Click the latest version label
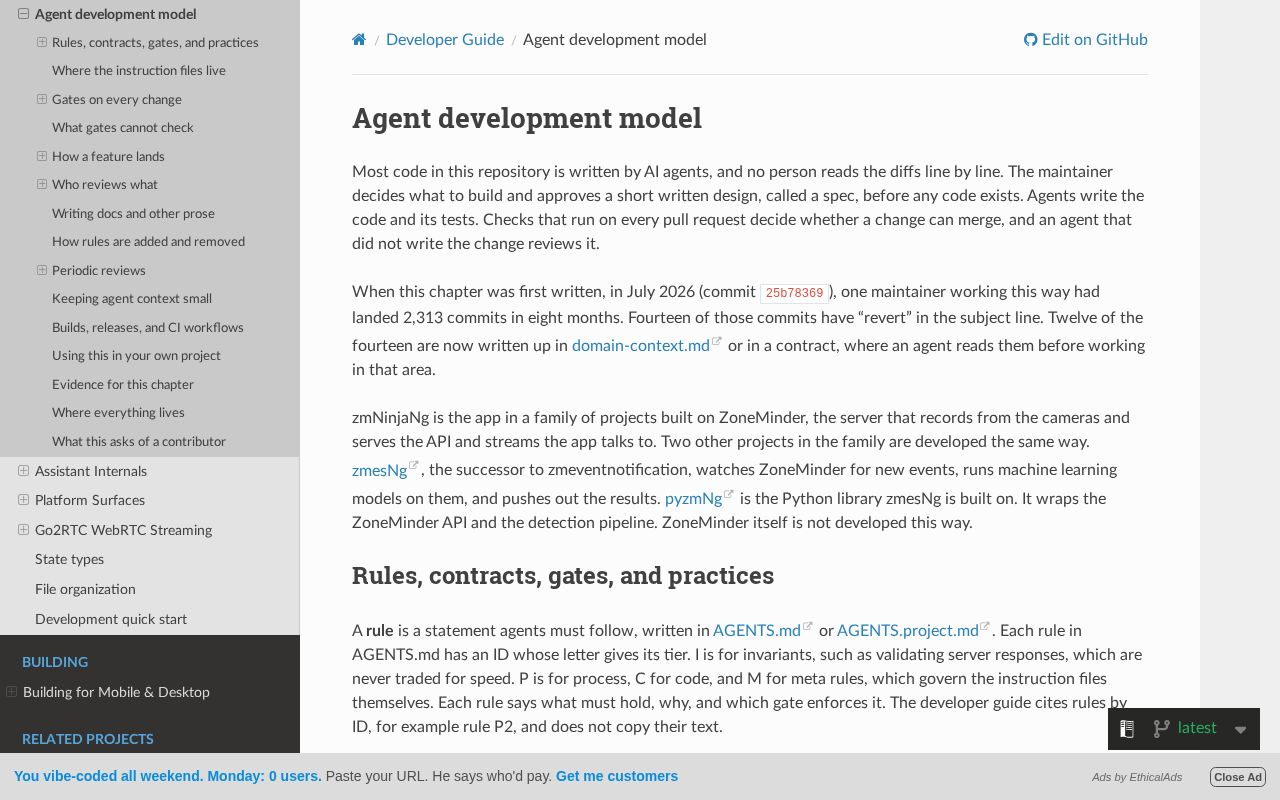This screenshot has height=800, width=1280. coord(1197,728)
